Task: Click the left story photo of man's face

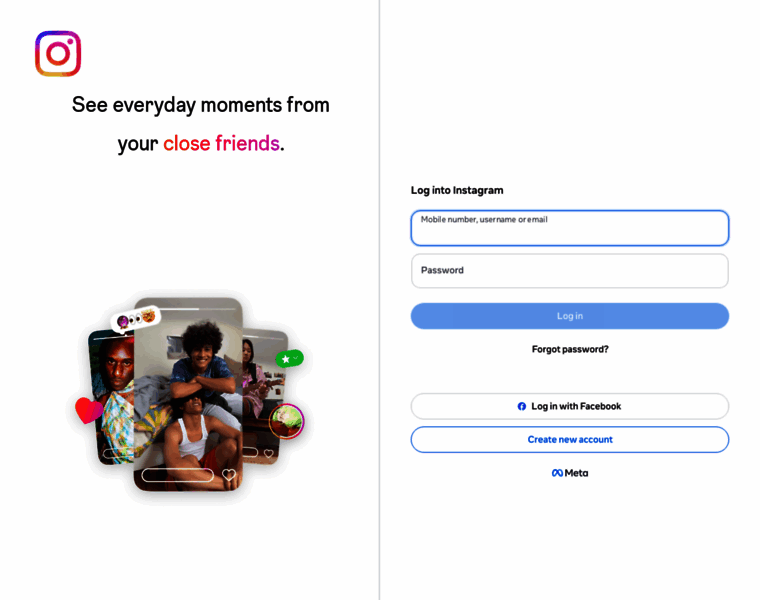Action: [x=111, y=397]
